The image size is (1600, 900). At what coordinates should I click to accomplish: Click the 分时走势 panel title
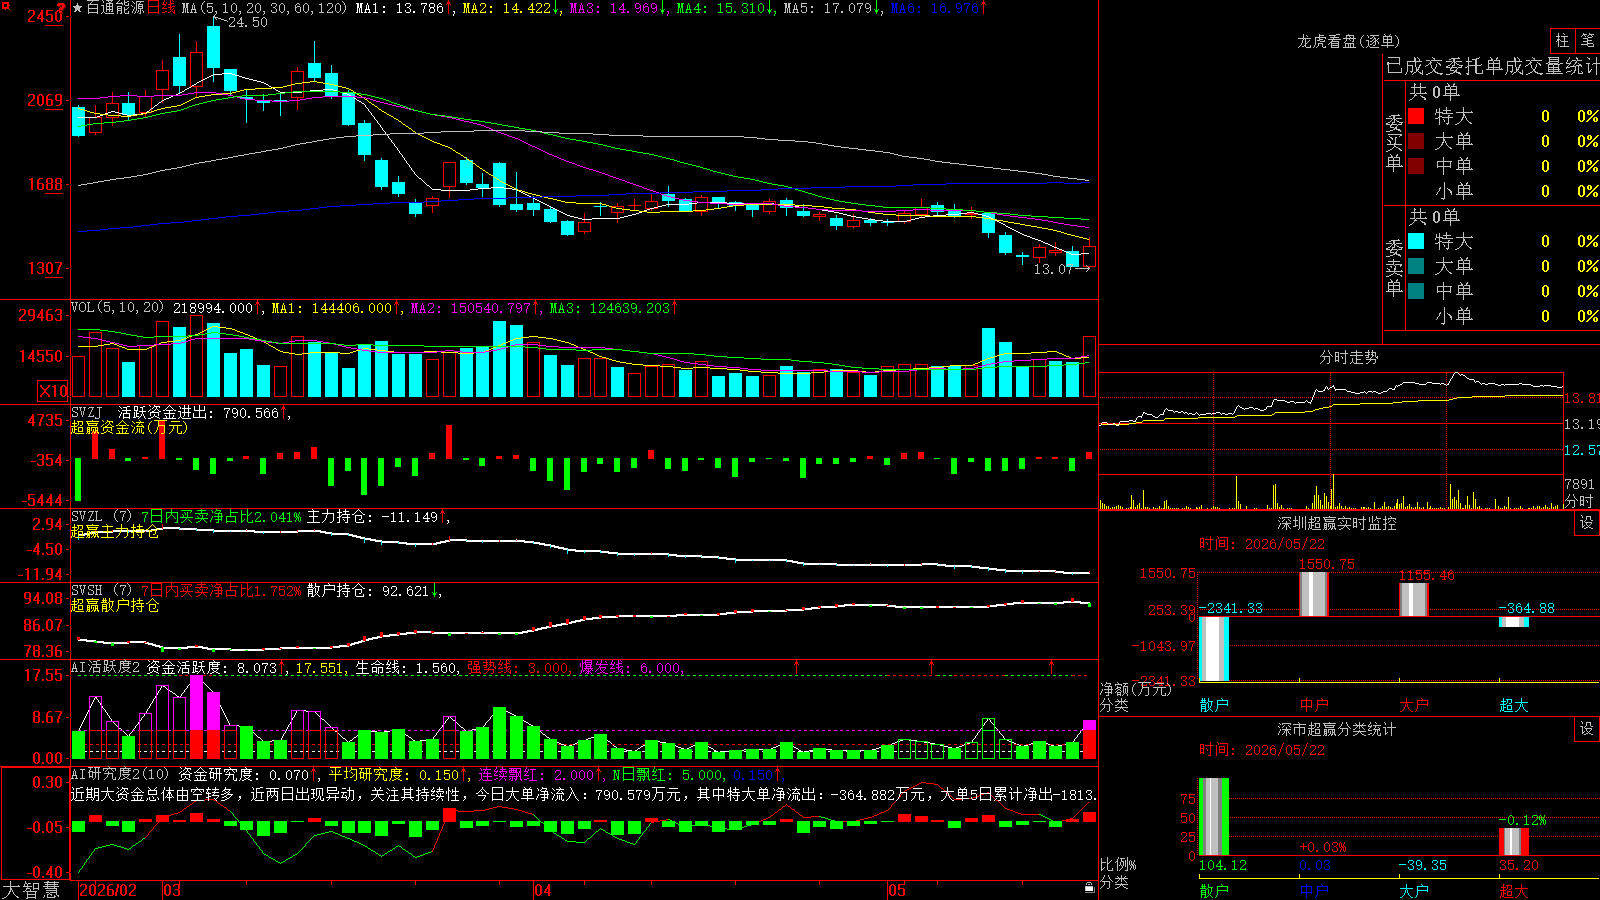click(1349, 357)
